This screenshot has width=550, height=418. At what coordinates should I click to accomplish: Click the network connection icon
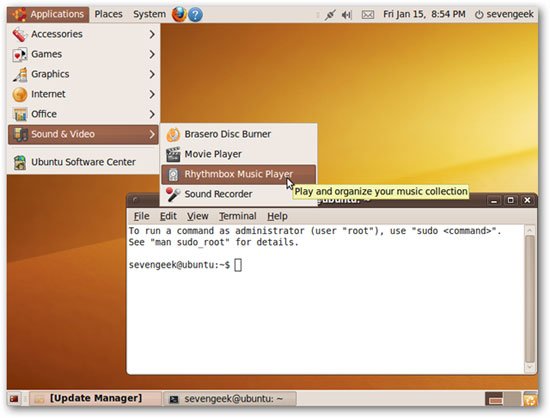pyautogui.click(x=330, y=15)
